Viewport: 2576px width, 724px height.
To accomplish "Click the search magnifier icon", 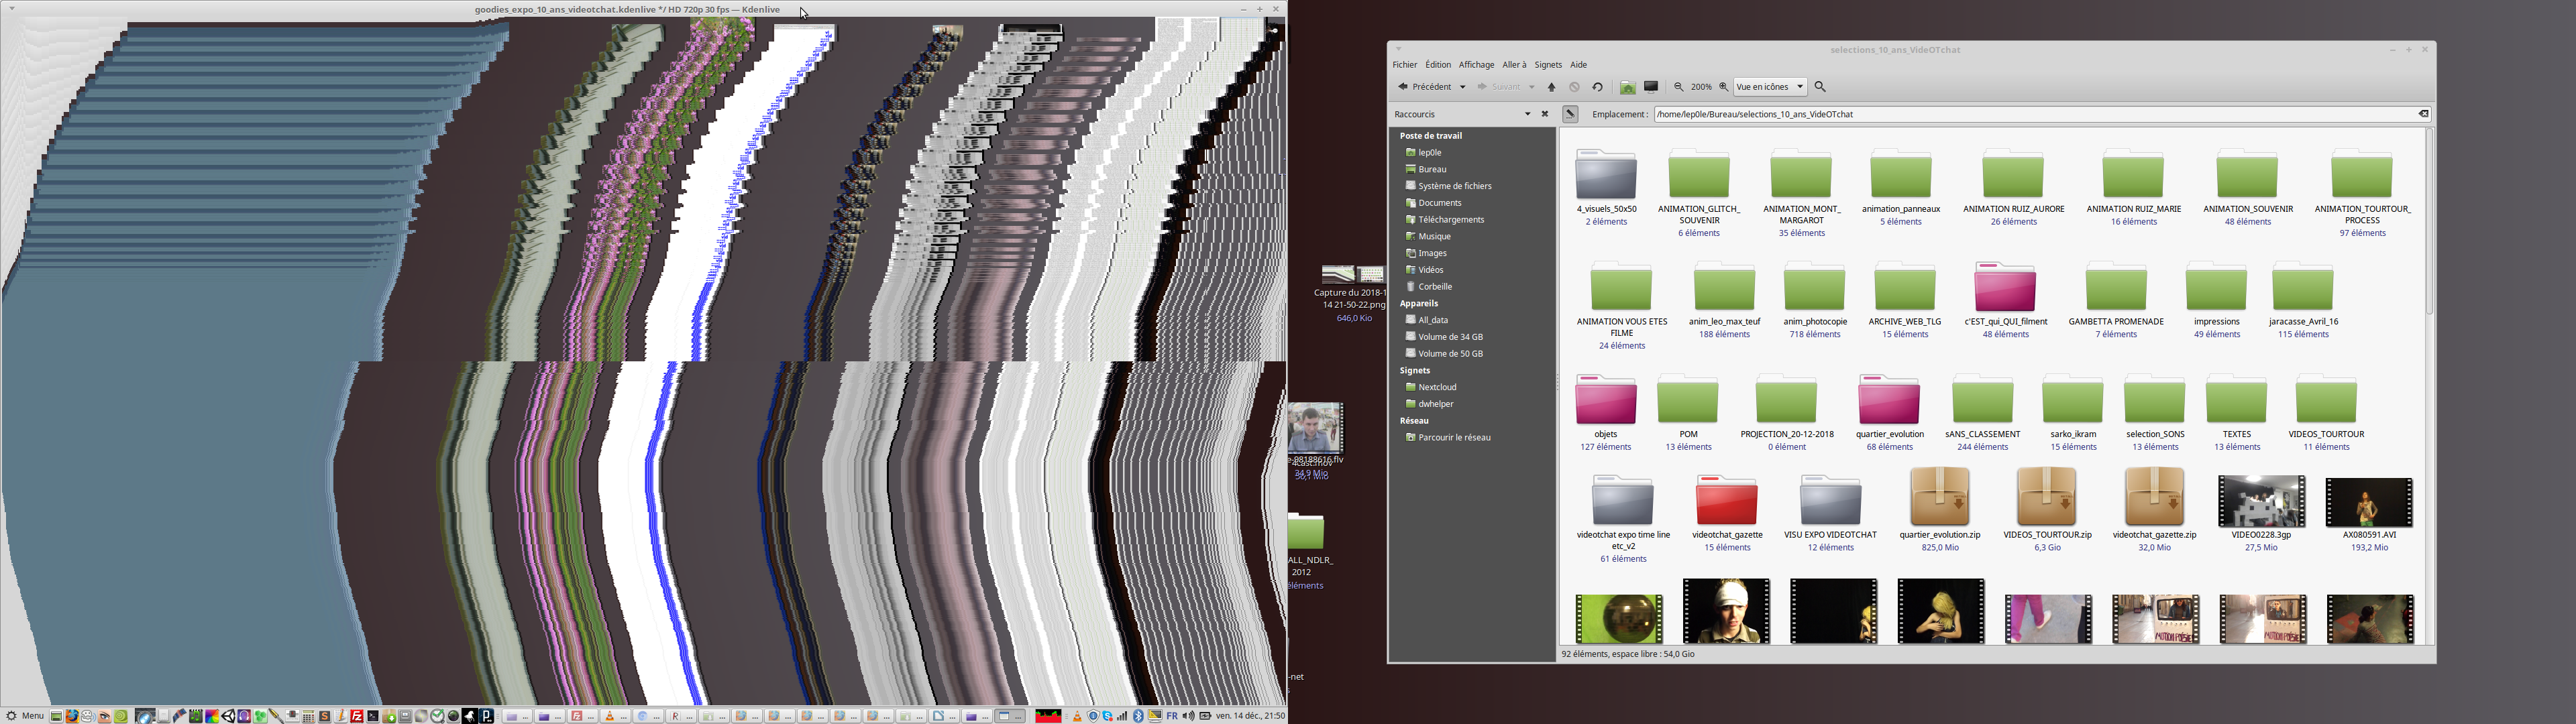I will click(x=1820, y=87).
